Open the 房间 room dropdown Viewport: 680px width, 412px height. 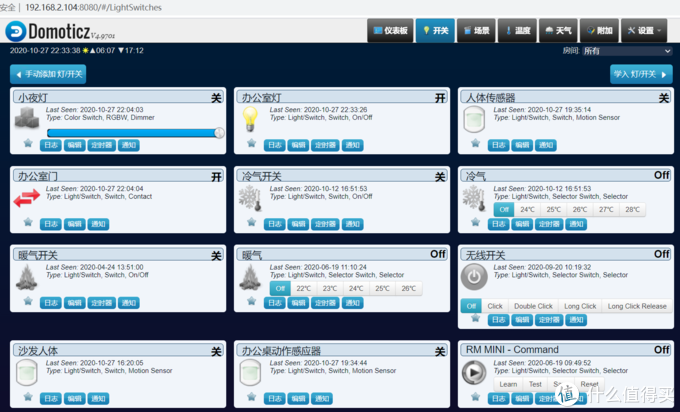tap(626, 50)
